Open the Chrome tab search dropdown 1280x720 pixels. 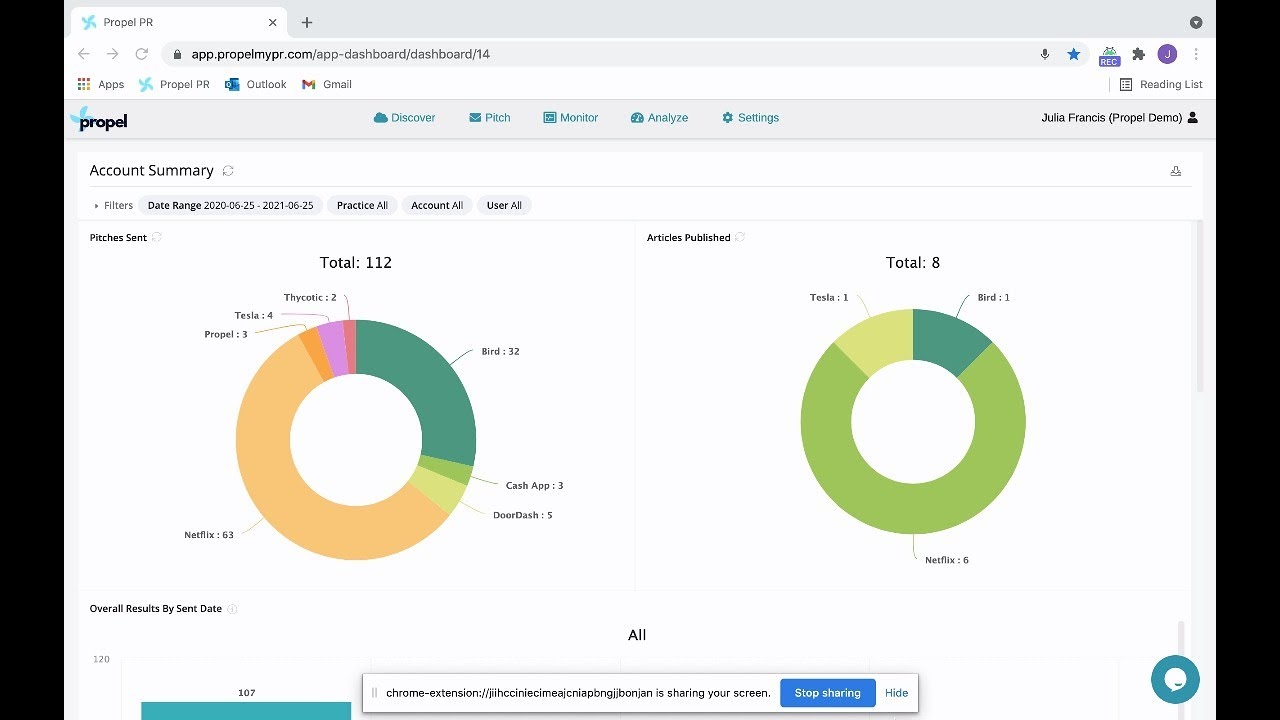[x=1196, y=22]
